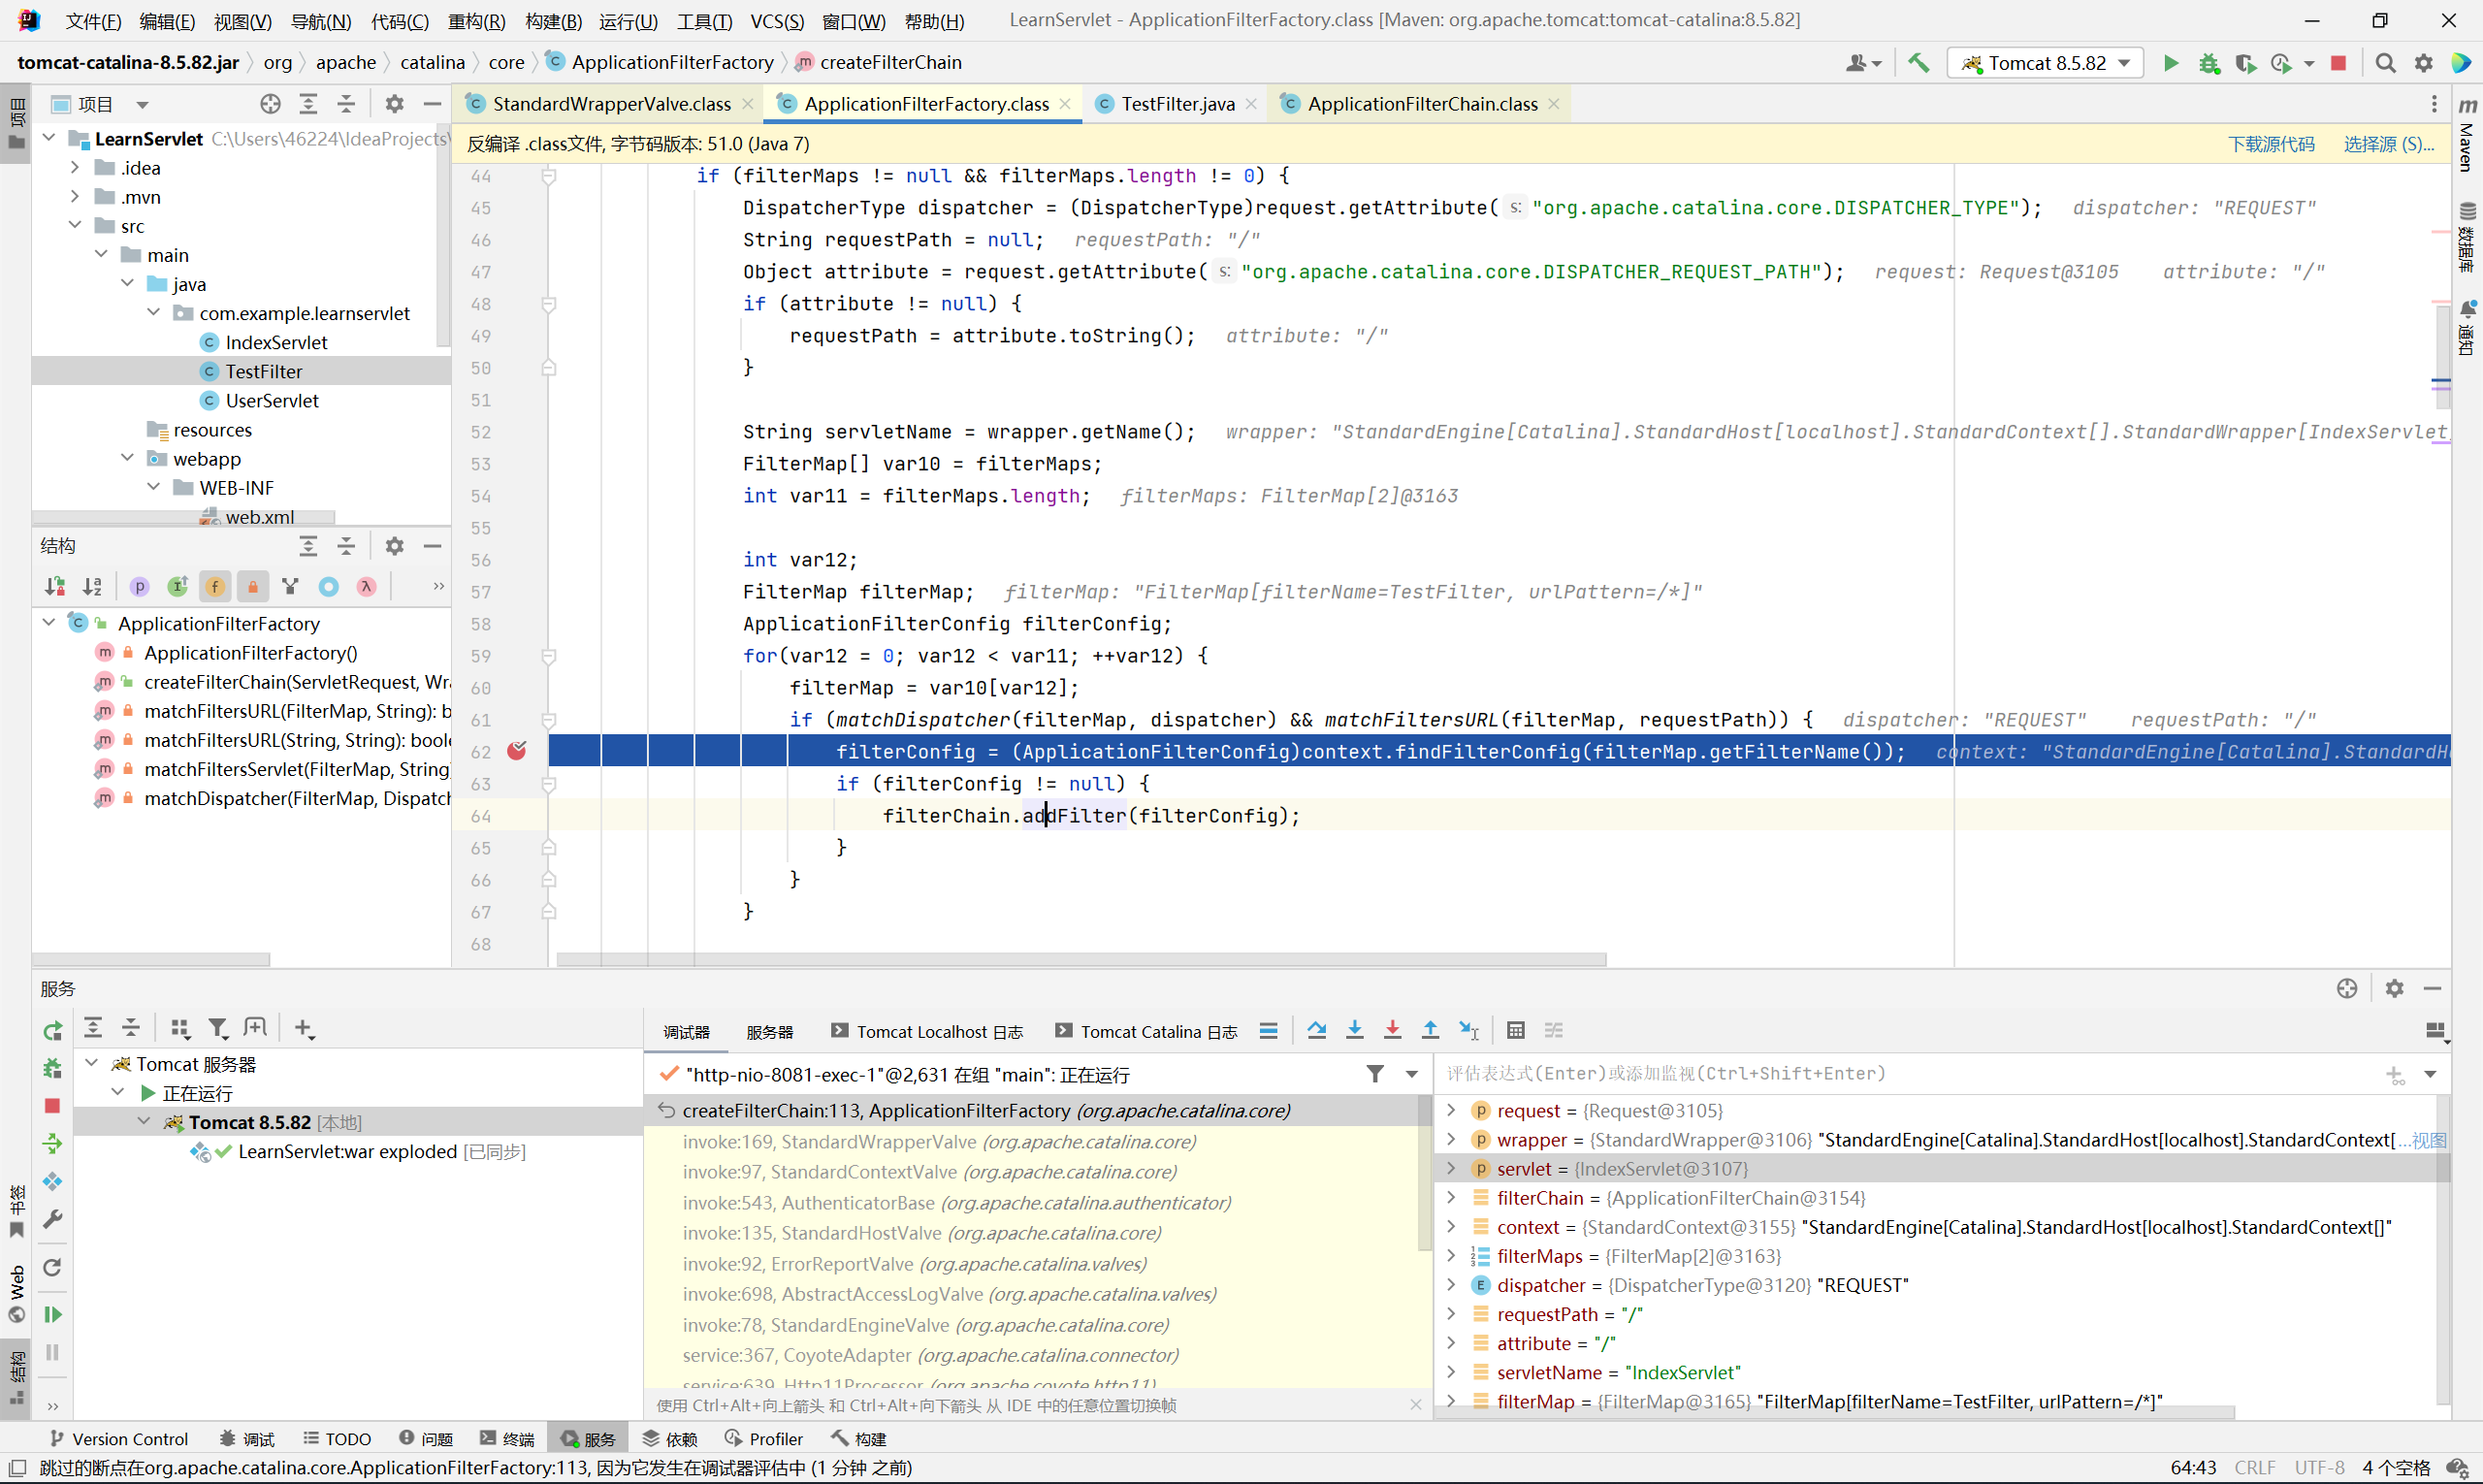Click the Update application icon in Services
The width and height of the screenshot is (2483, 1484).
(53, 1267)
